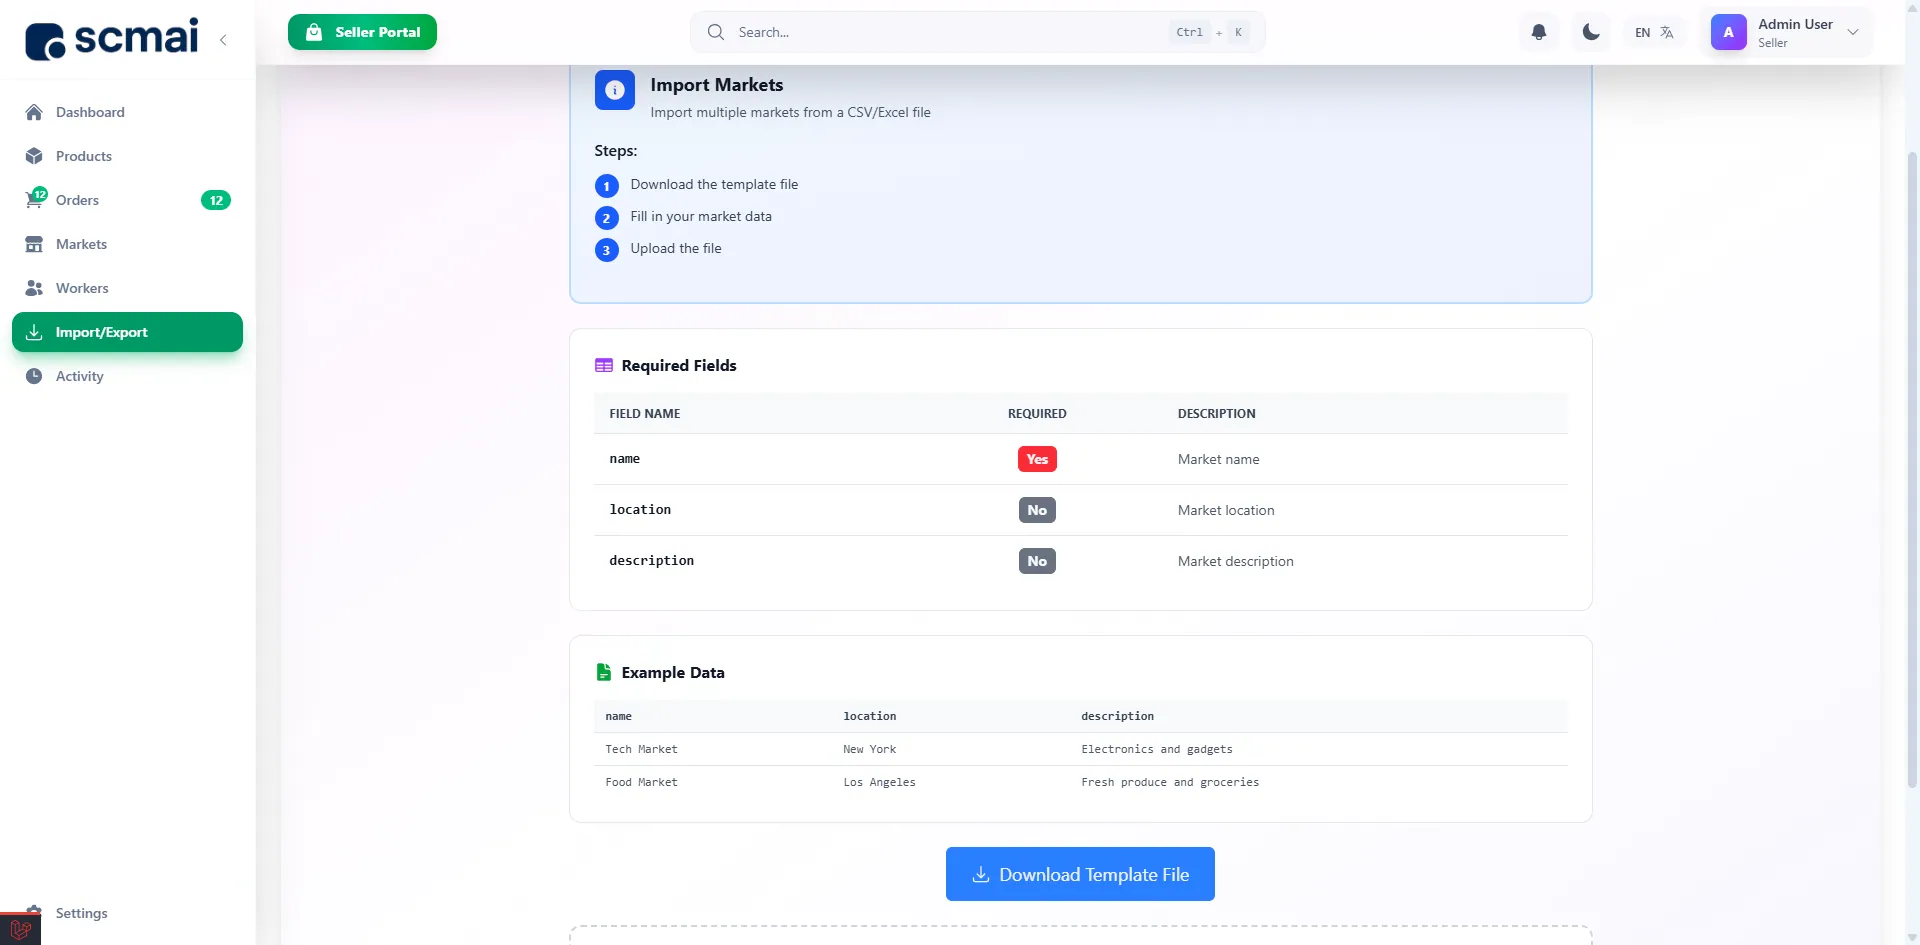Viewport: 1920px width, 945px height.
Task: Click the 'No' badge in description row
Action: point(1037,561)
